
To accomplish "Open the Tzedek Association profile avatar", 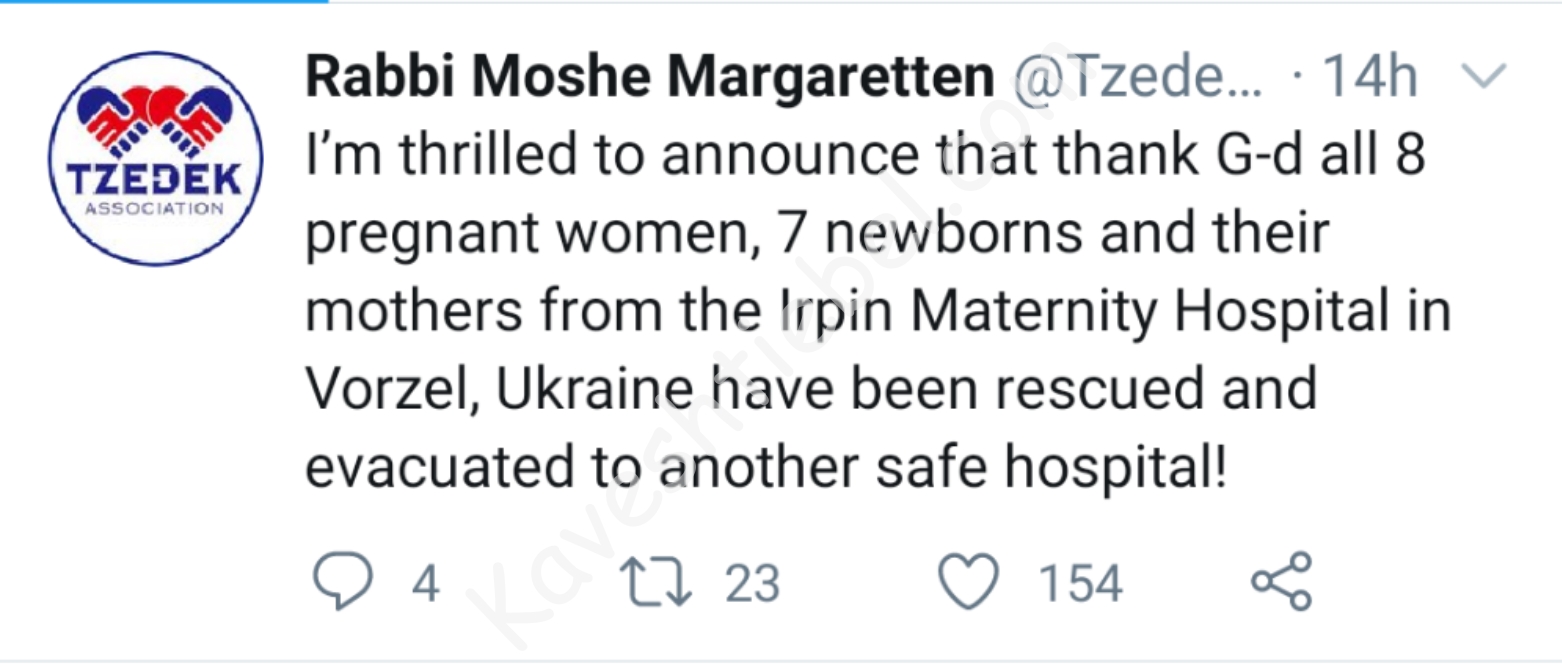I will click(155, 157).
